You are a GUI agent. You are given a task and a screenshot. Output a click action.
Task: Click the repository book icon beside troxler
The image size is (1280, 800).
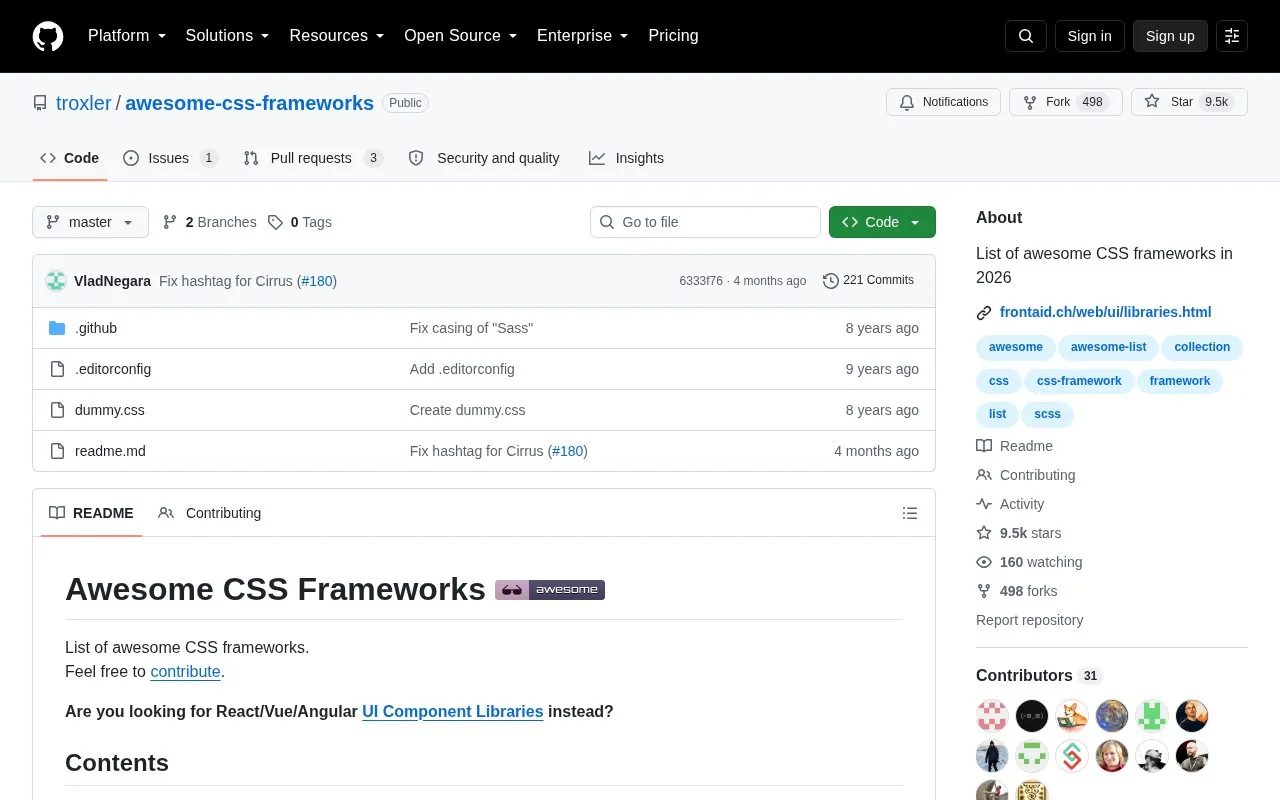[40, 103]
